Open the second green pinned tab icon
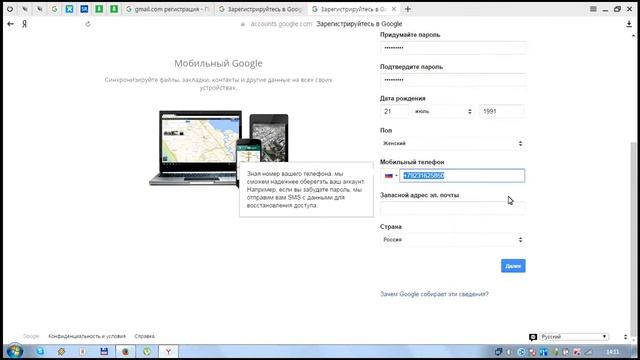Screen dimensions: 640x360 pyautogui.click(x=114, y=9)
